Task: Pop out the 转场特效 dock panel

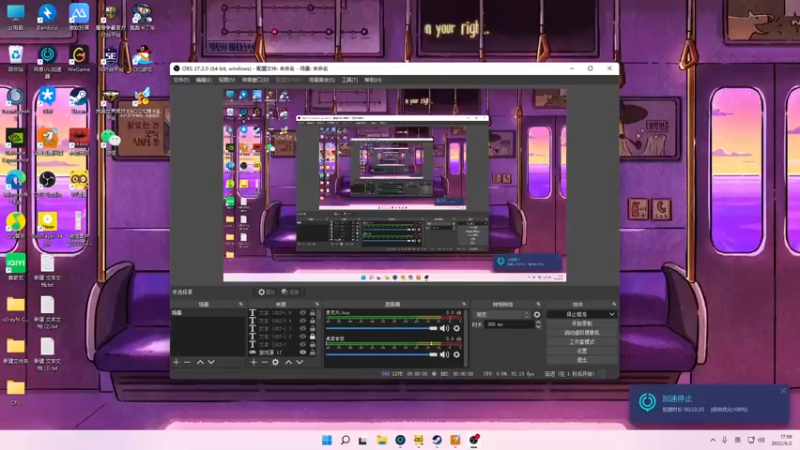Action: pos(538,304)
